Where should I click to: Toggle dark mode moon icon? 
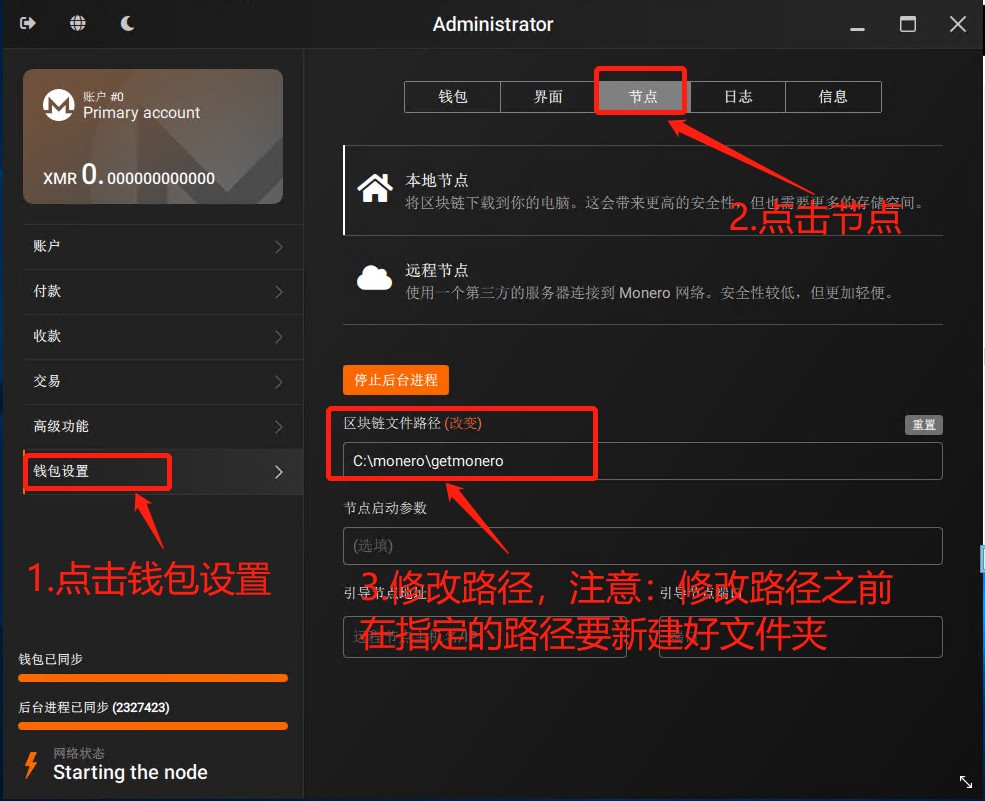(127, 24)
